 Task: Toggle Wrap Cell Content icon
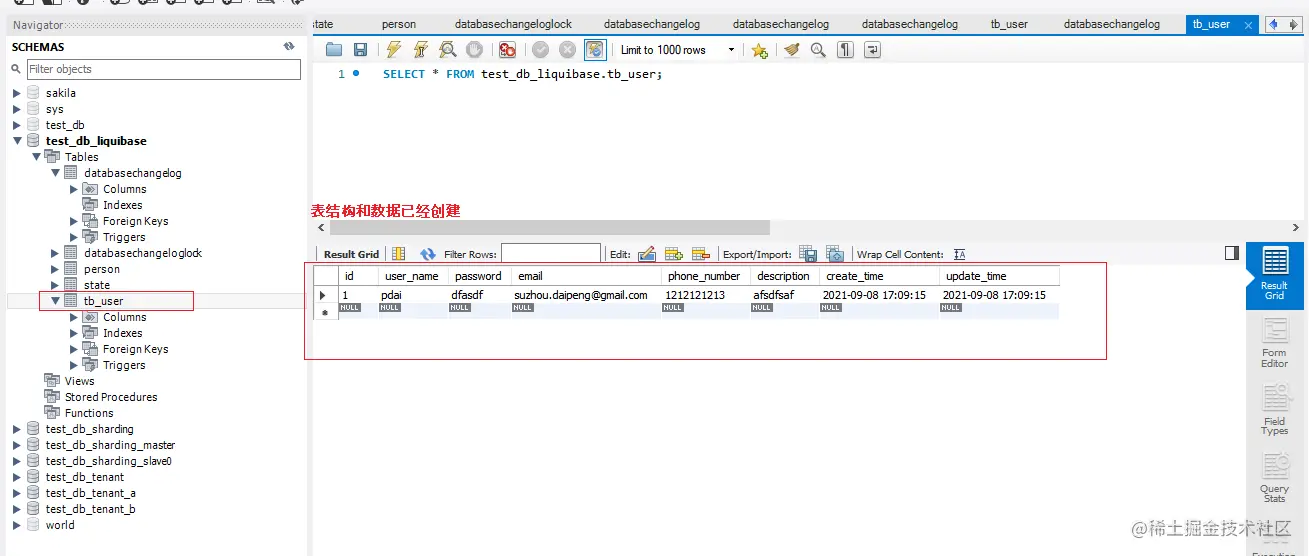(959, 254)
